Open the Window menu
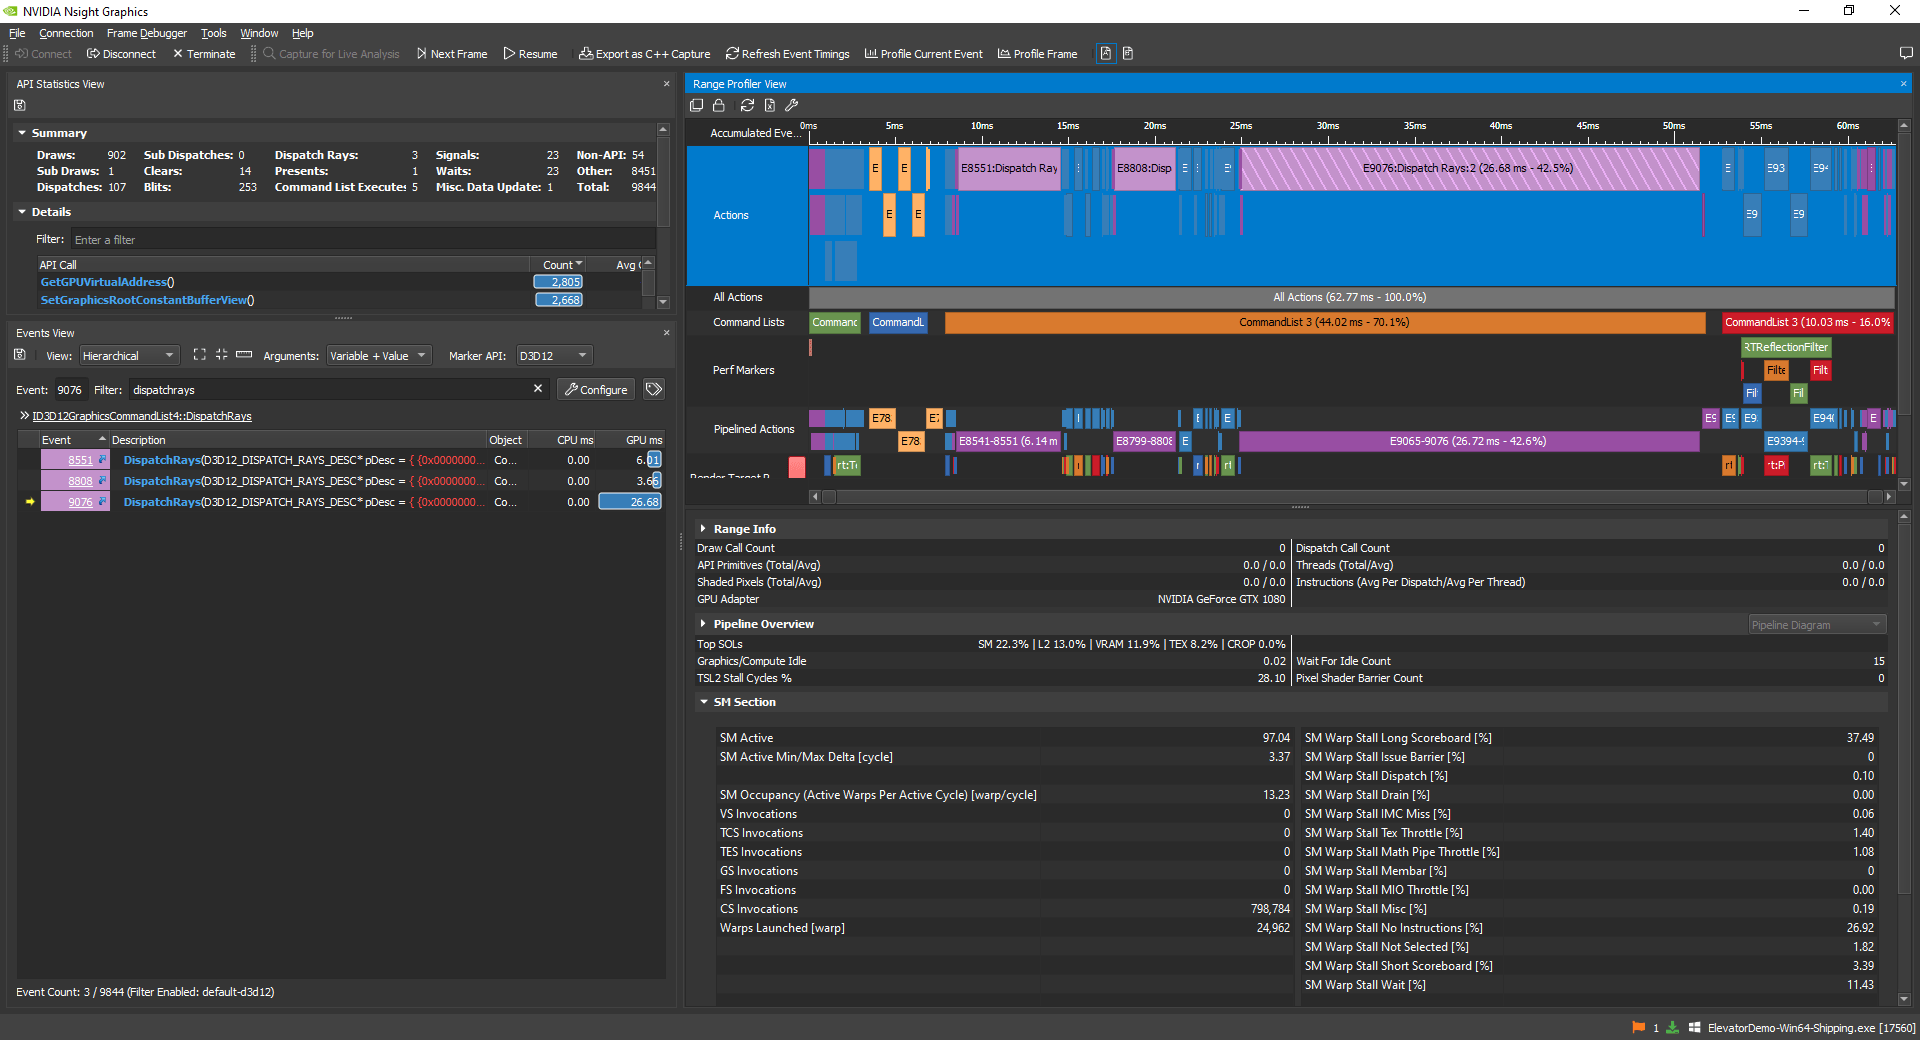Screen dimensions: 1920x1040 coord(259,33)
